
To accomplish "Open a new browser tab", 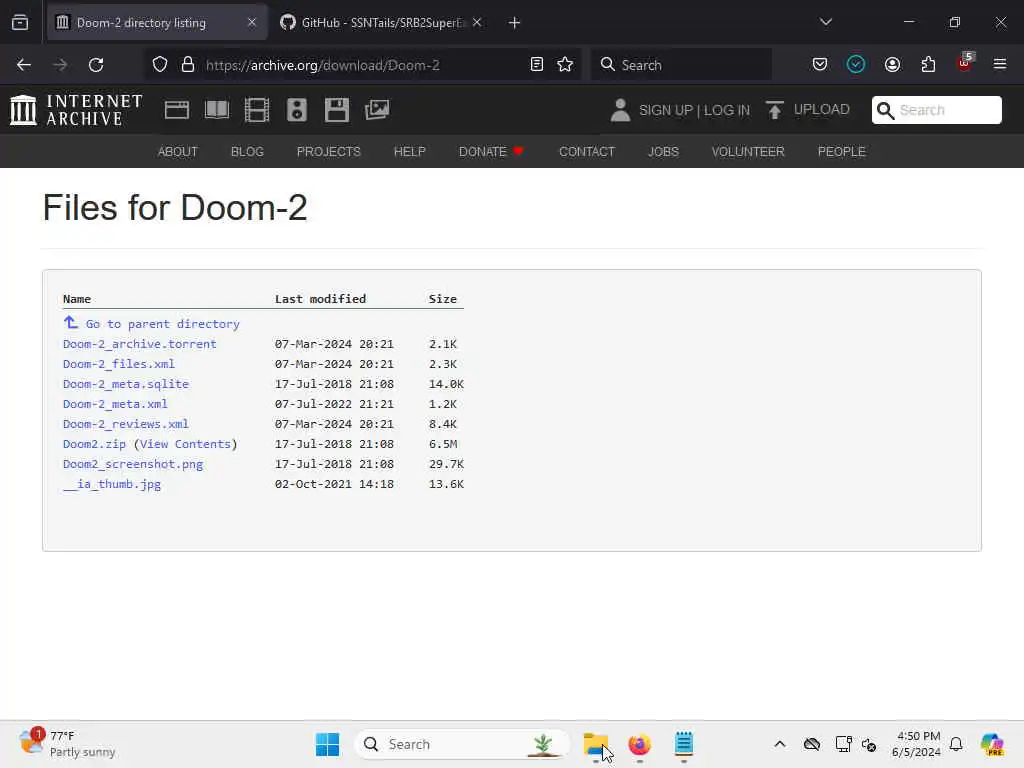I will (x=515, y=23).
